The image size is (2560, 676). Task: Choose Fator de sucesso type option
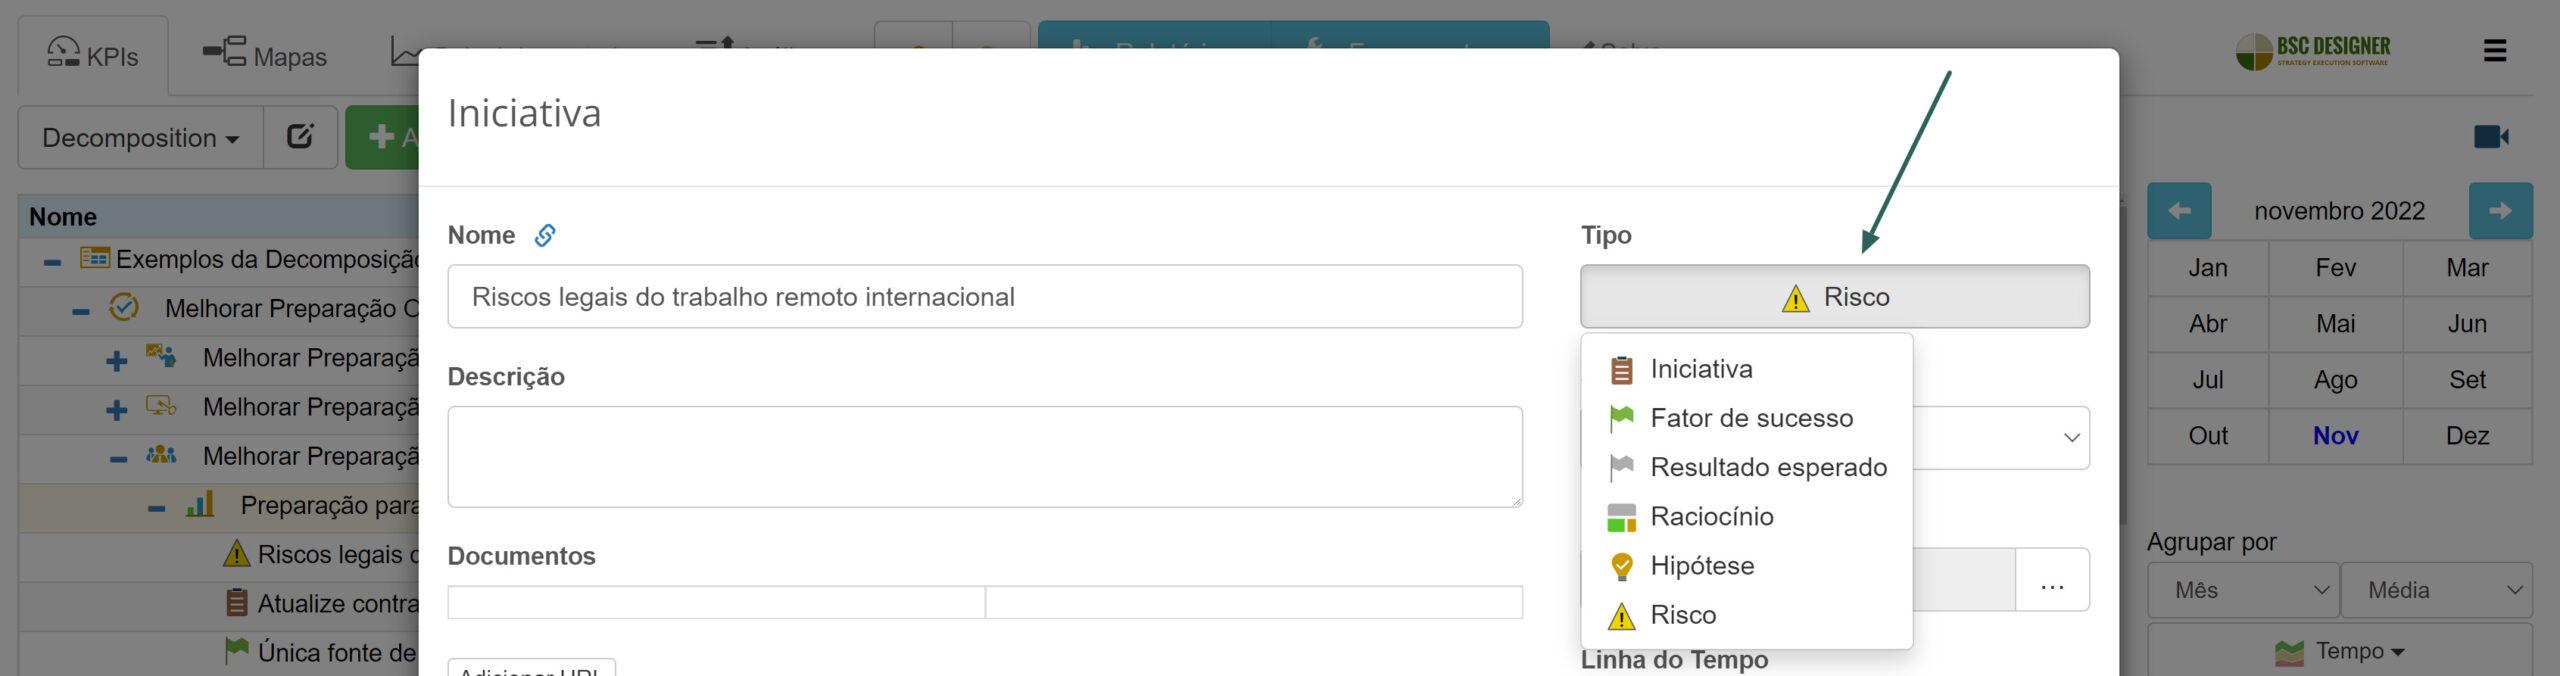pyautogui.click(x=1751, y=418)
